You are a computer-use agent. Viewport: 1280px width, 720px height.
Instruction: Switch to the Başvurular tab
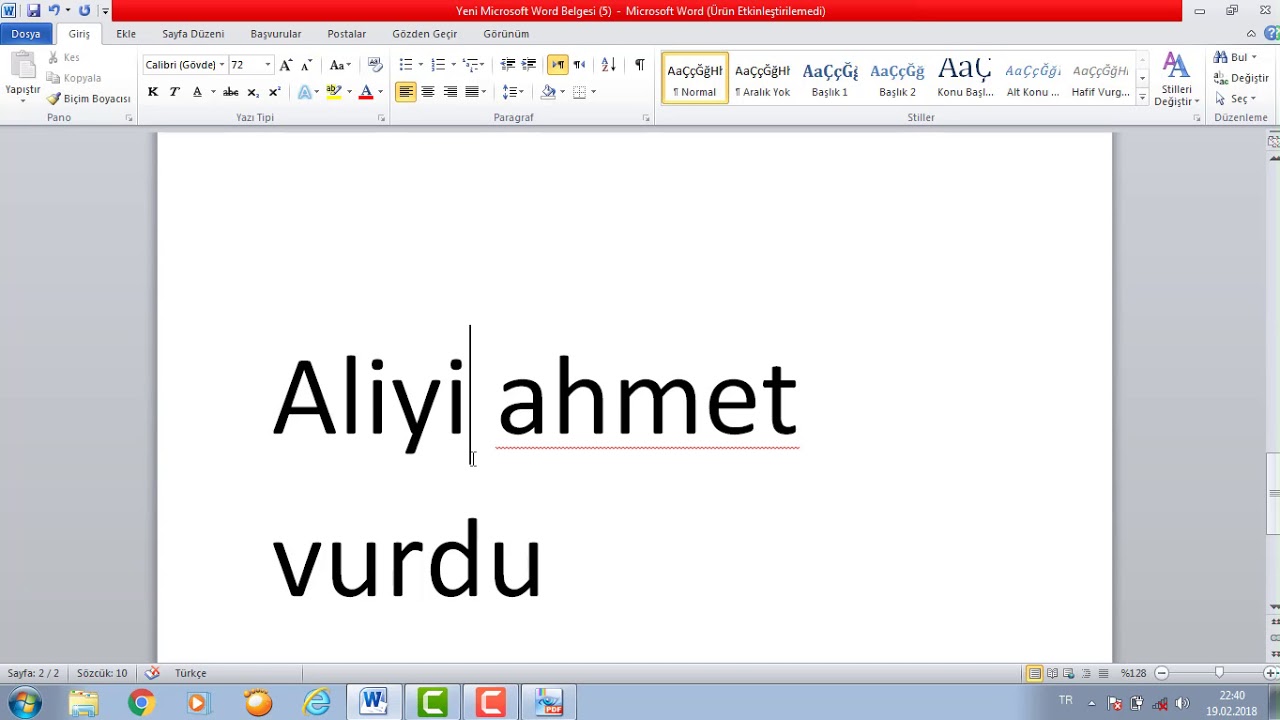(x=276, y=34)
